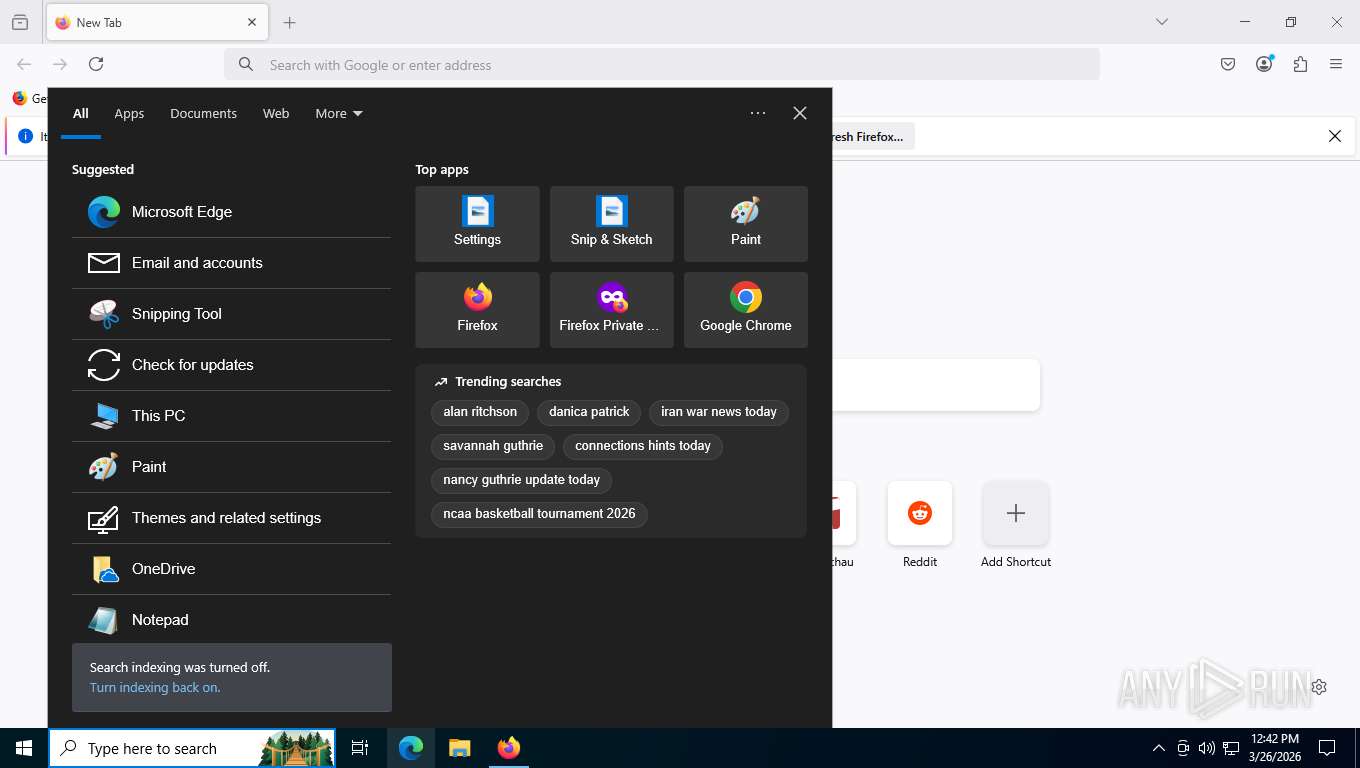Open search panel options ellipsis menu

(x=758, y=113)
